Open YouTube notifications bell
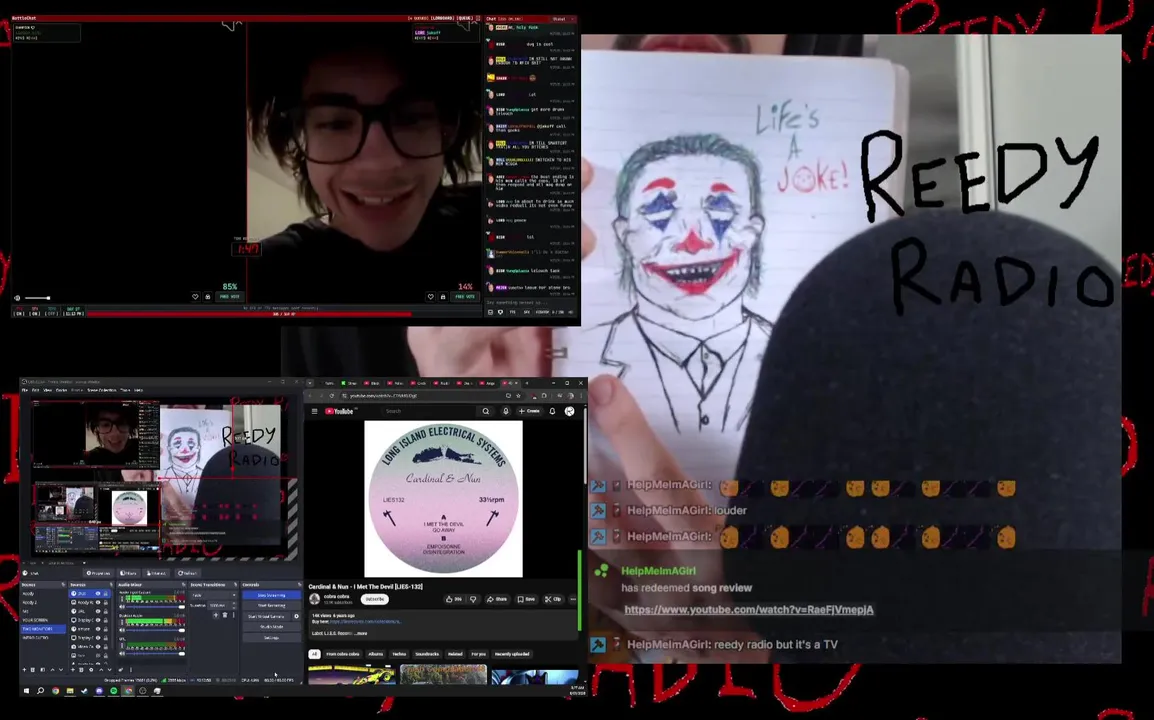1154x720 pixels. click(x=552, y=412)
